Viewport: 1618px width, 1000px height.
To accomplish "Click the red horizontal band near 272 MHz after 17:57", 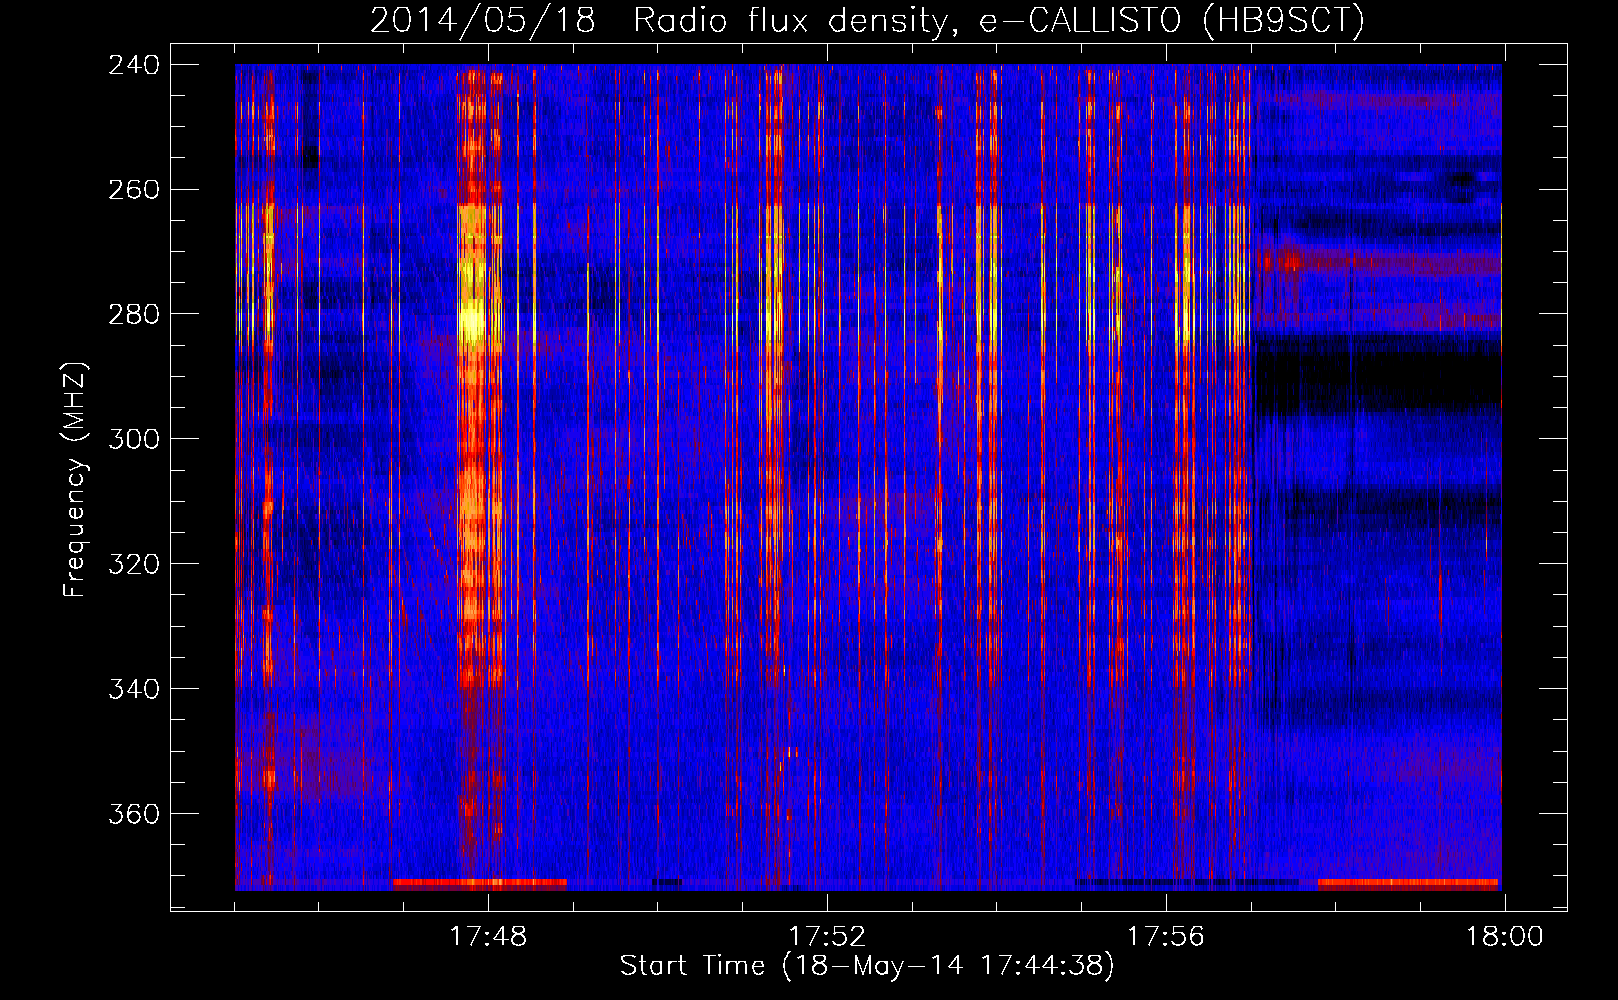I will [x=1380, y=264].
